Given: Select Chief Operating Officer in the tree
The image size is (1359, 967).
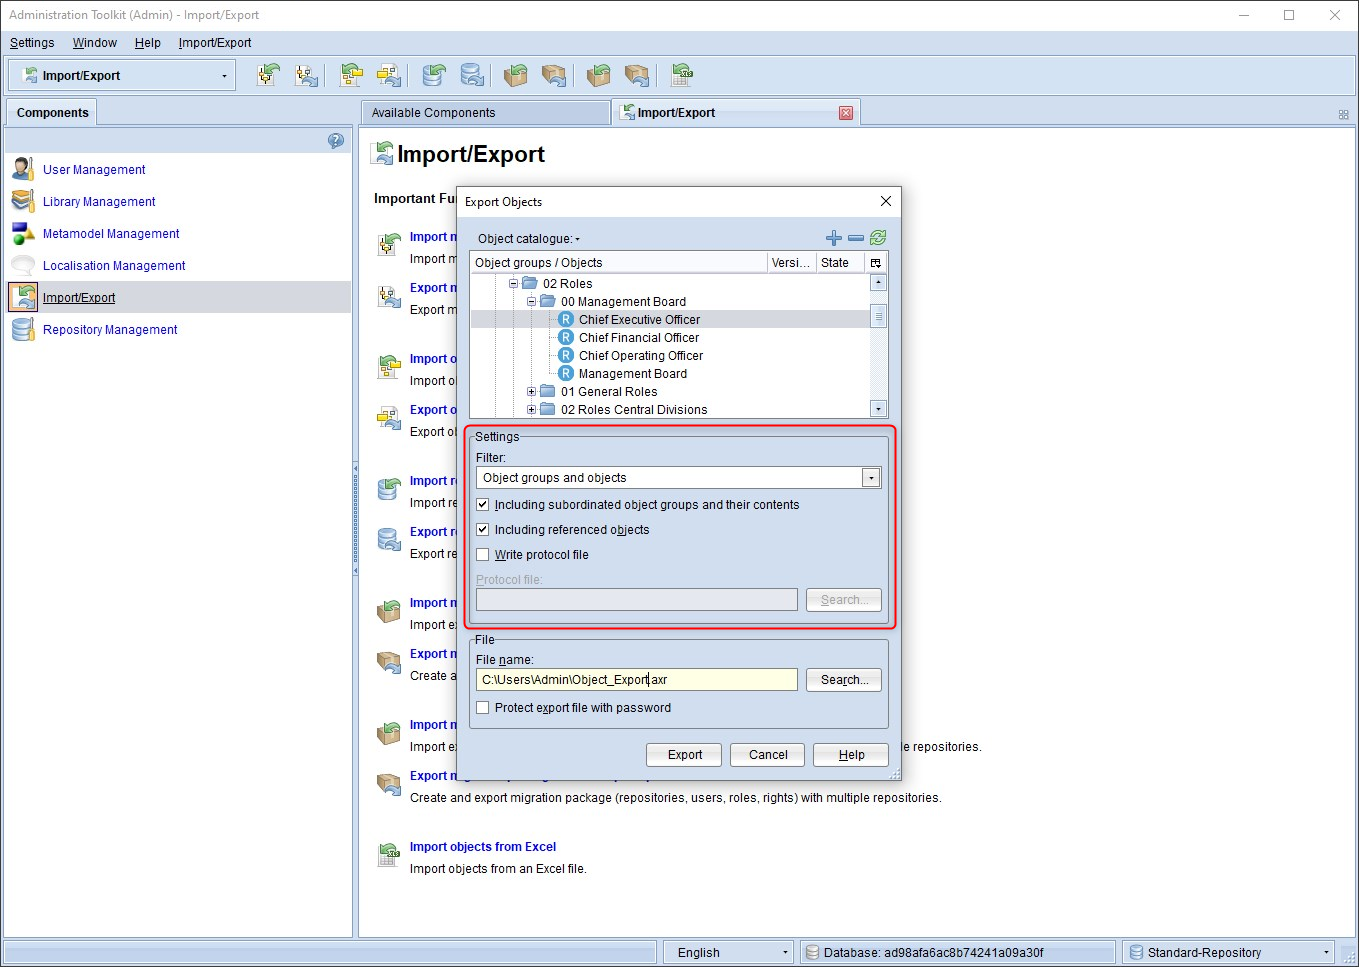Looking at the screenshot, I should pyautogui.click(x=641, y=356).
